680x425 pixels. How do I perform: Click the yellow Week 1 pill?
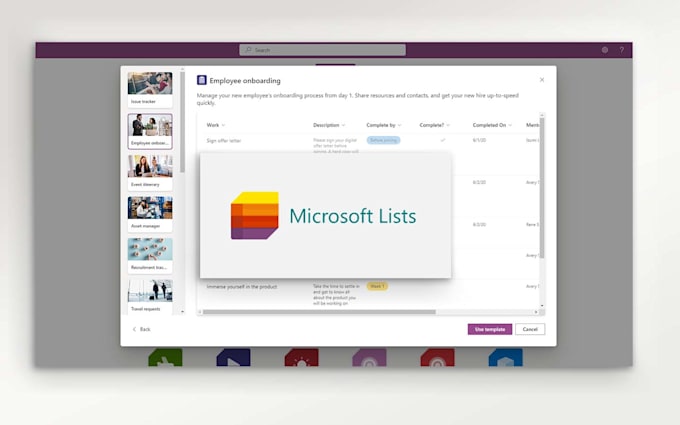pos(377,286)
